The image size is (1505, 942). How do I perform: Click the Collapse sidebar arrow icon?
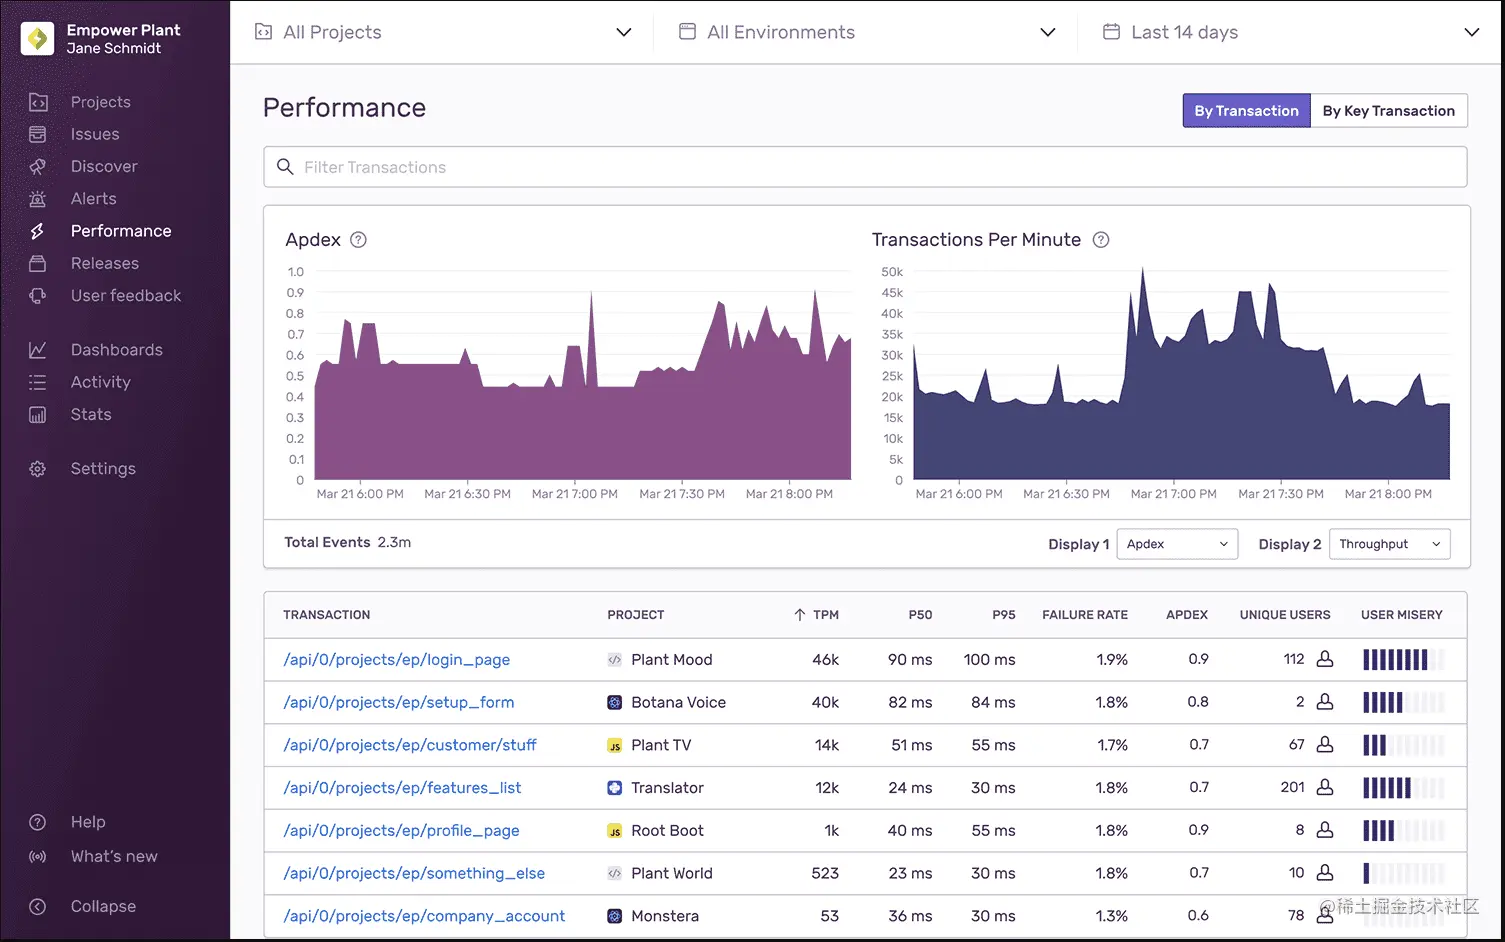pos(38,907)
